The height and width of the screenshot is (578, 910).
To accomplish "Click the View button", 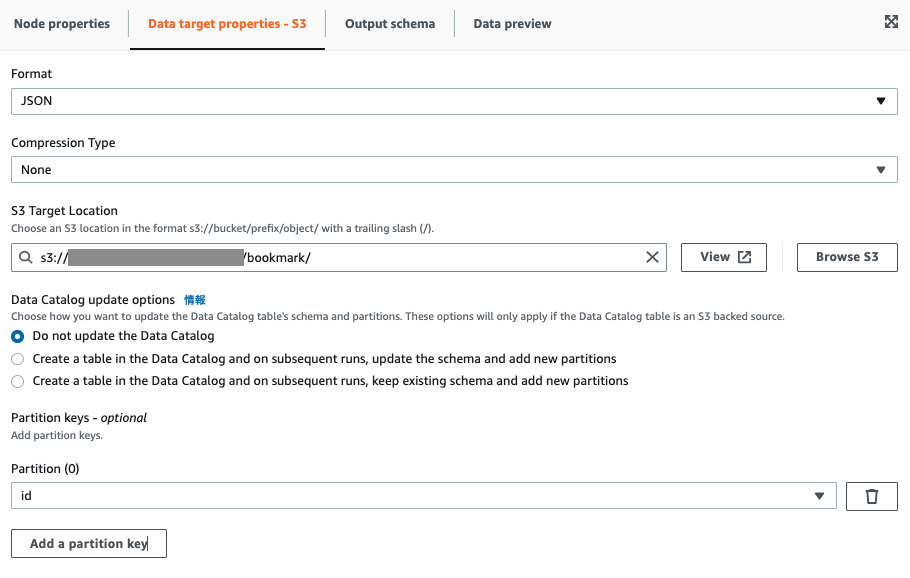I will (716, 257).
